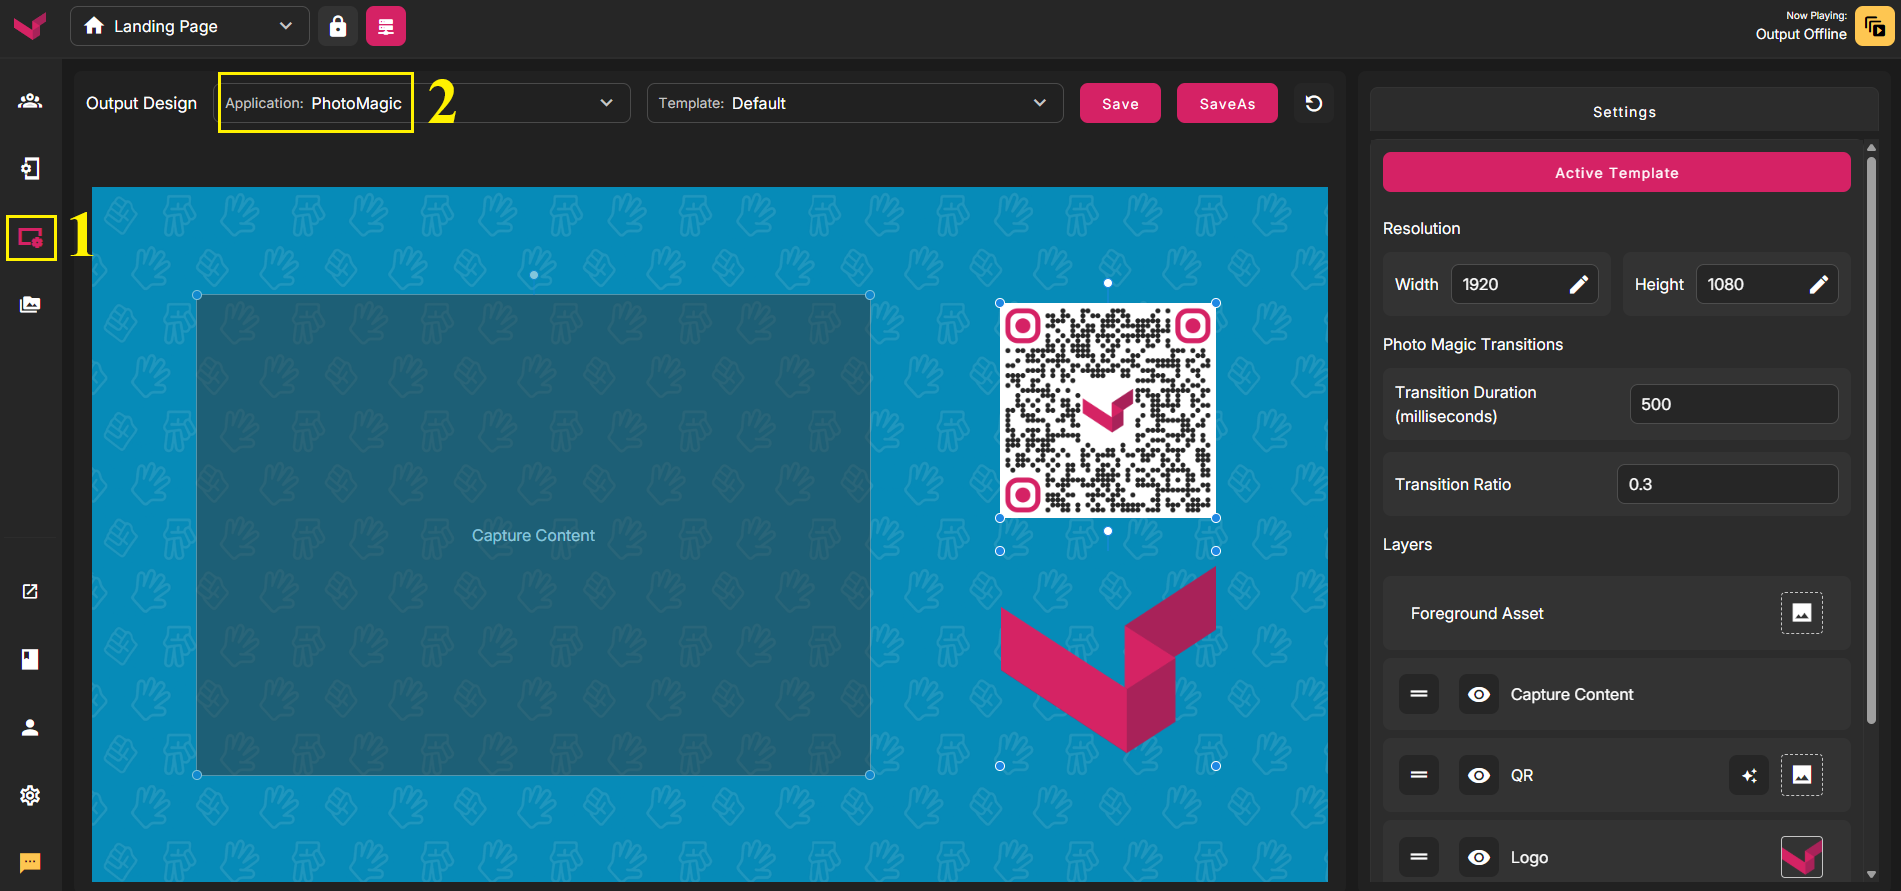Click the Foreground Asset label
This screenshot has width=1901, height=891.
pyautogui.click(x=1477, y=613)
